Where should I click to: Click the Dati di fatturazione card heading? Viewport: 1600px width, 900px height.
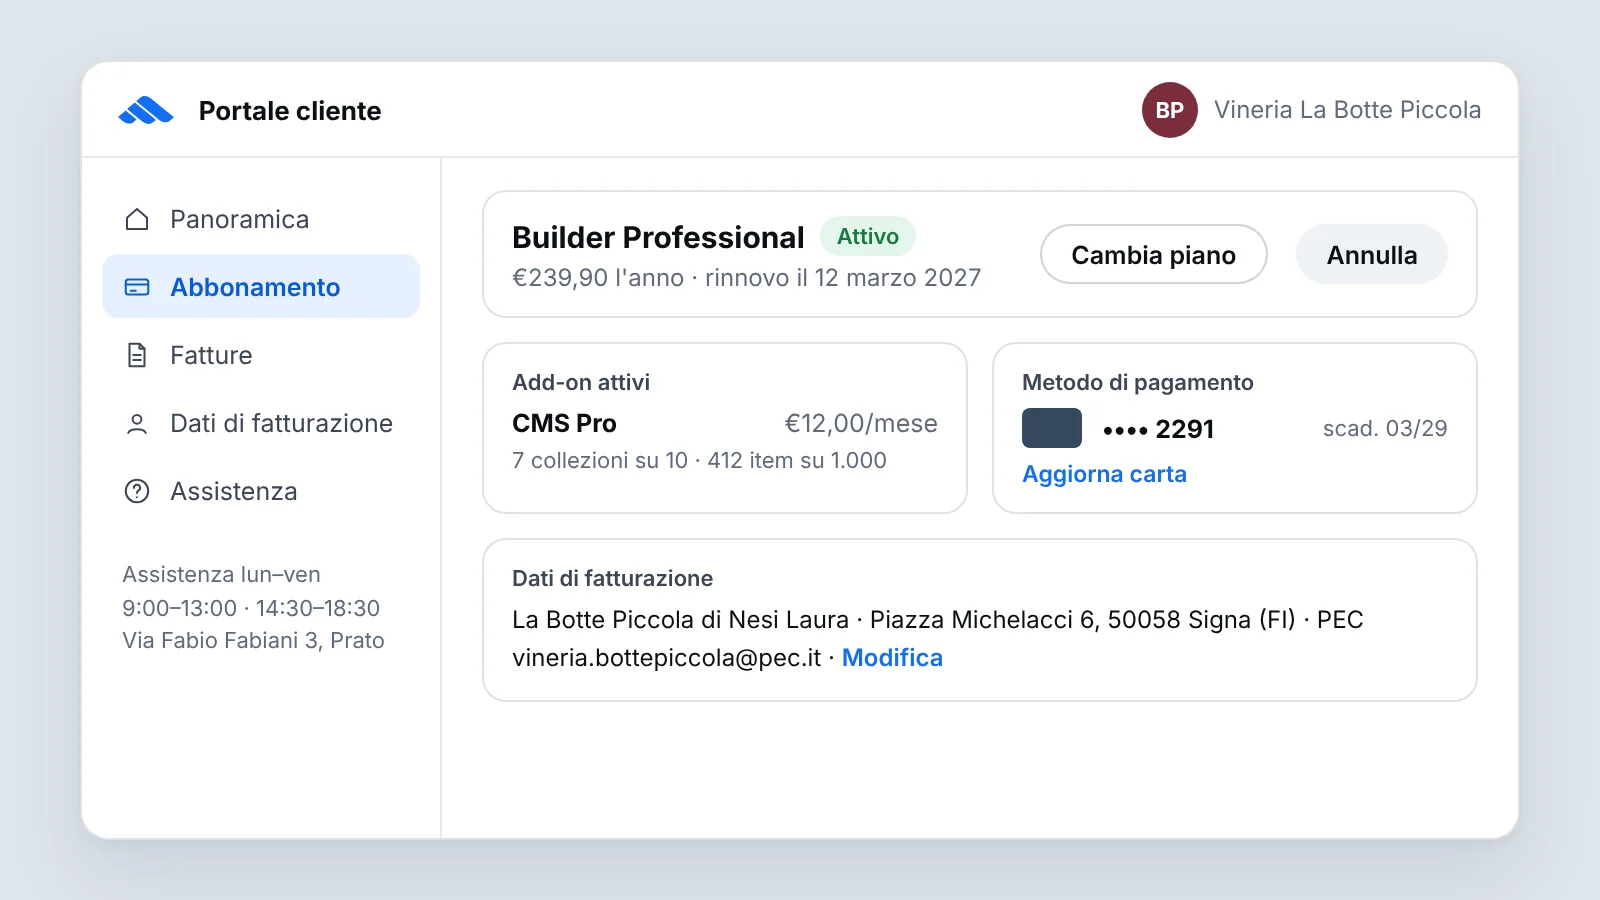pyautogui.click(x=613, y=579)
